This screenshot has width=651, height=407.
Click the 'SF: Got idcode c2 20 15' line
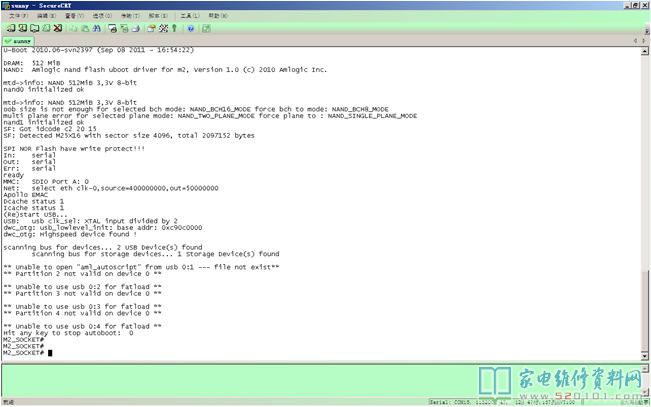pos(49,129)
